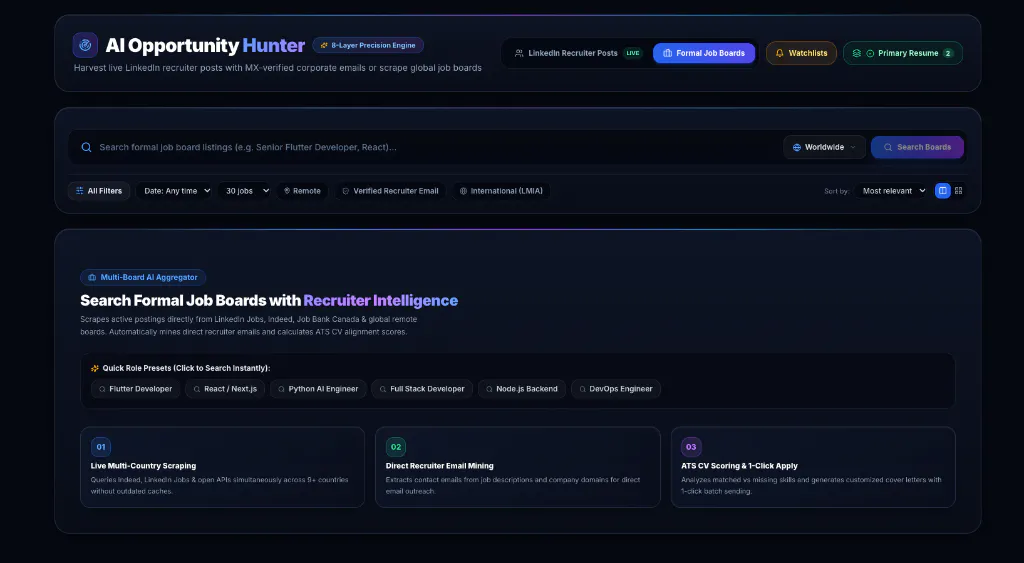Click the number 2 badge in Primary Resume
Viewport: 1024px width, 563px height.
pos(948,53)
